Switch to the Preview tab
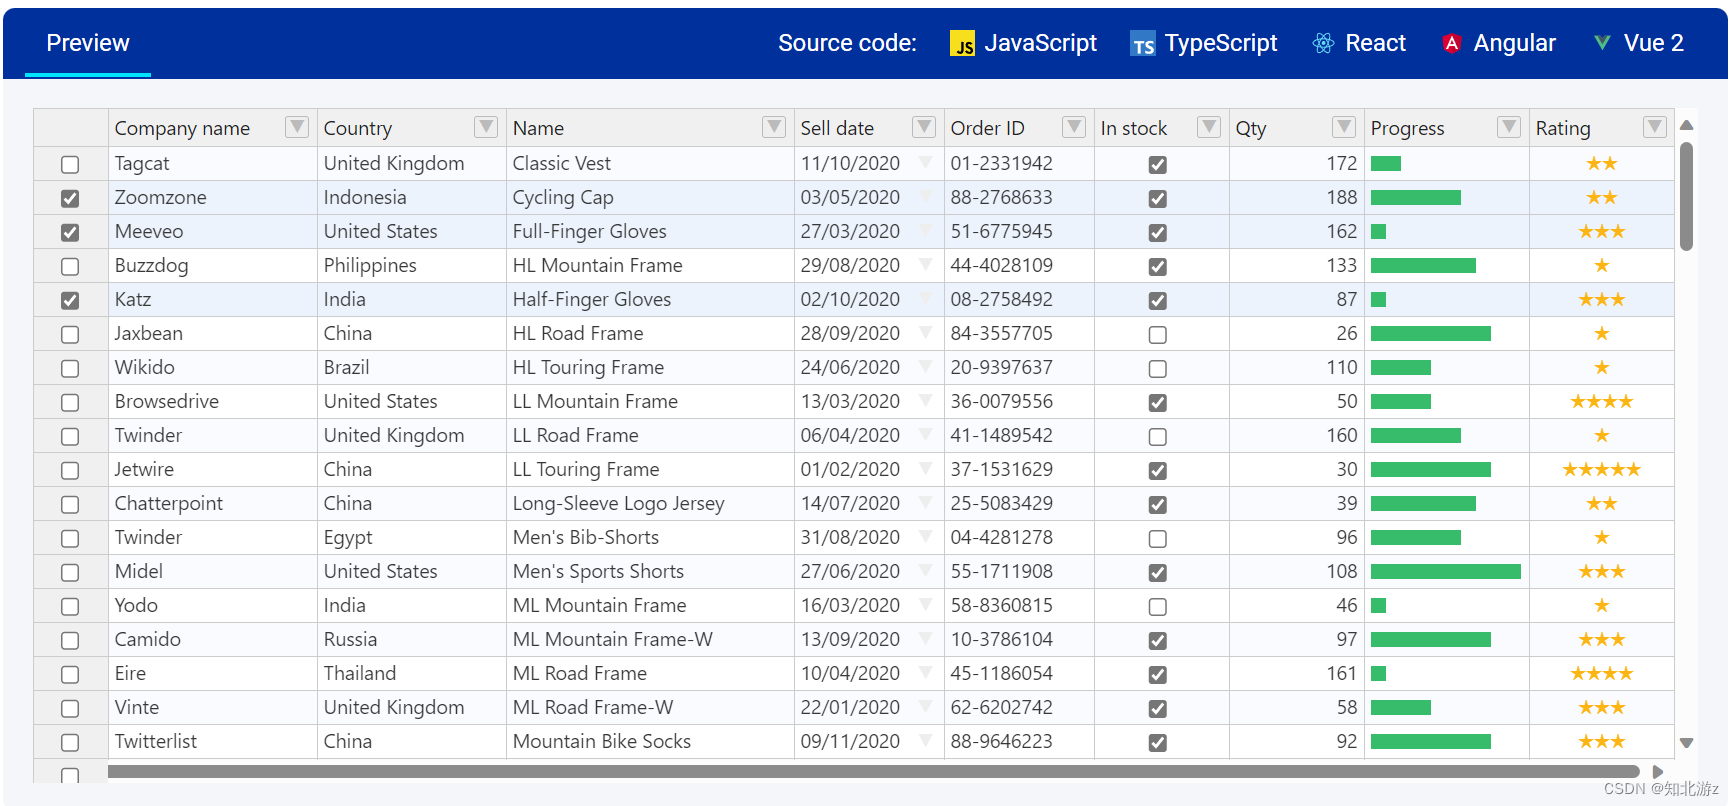This screenshot has height=806, width=1734. pyautogui.click(x=88, y=43)
